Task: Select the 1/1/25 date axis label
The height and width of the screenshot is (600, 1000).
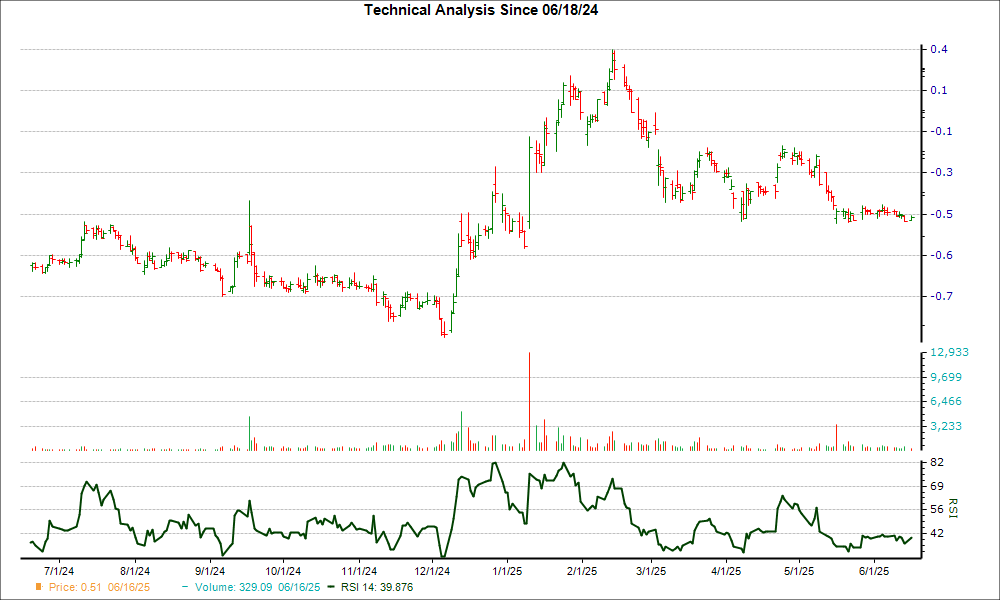Action: [x=508, y=571]
